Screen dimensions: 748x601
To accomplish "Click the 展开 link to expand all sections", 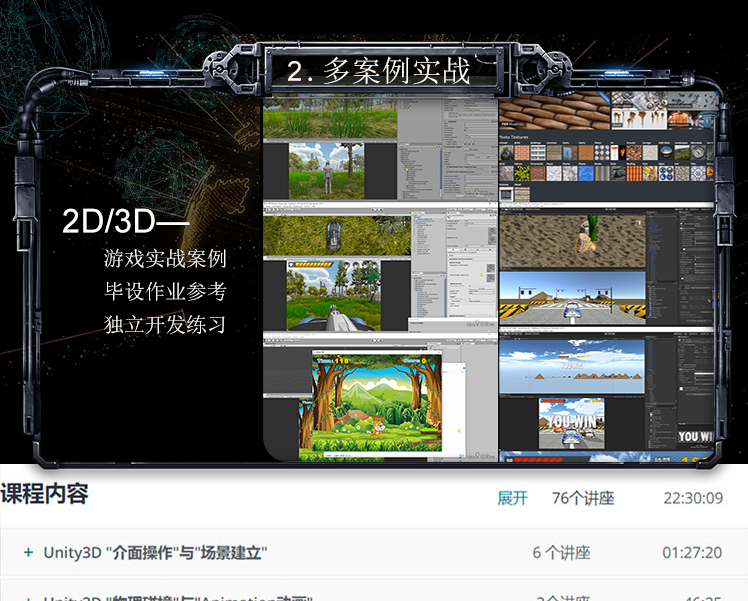I will [512, 498].
